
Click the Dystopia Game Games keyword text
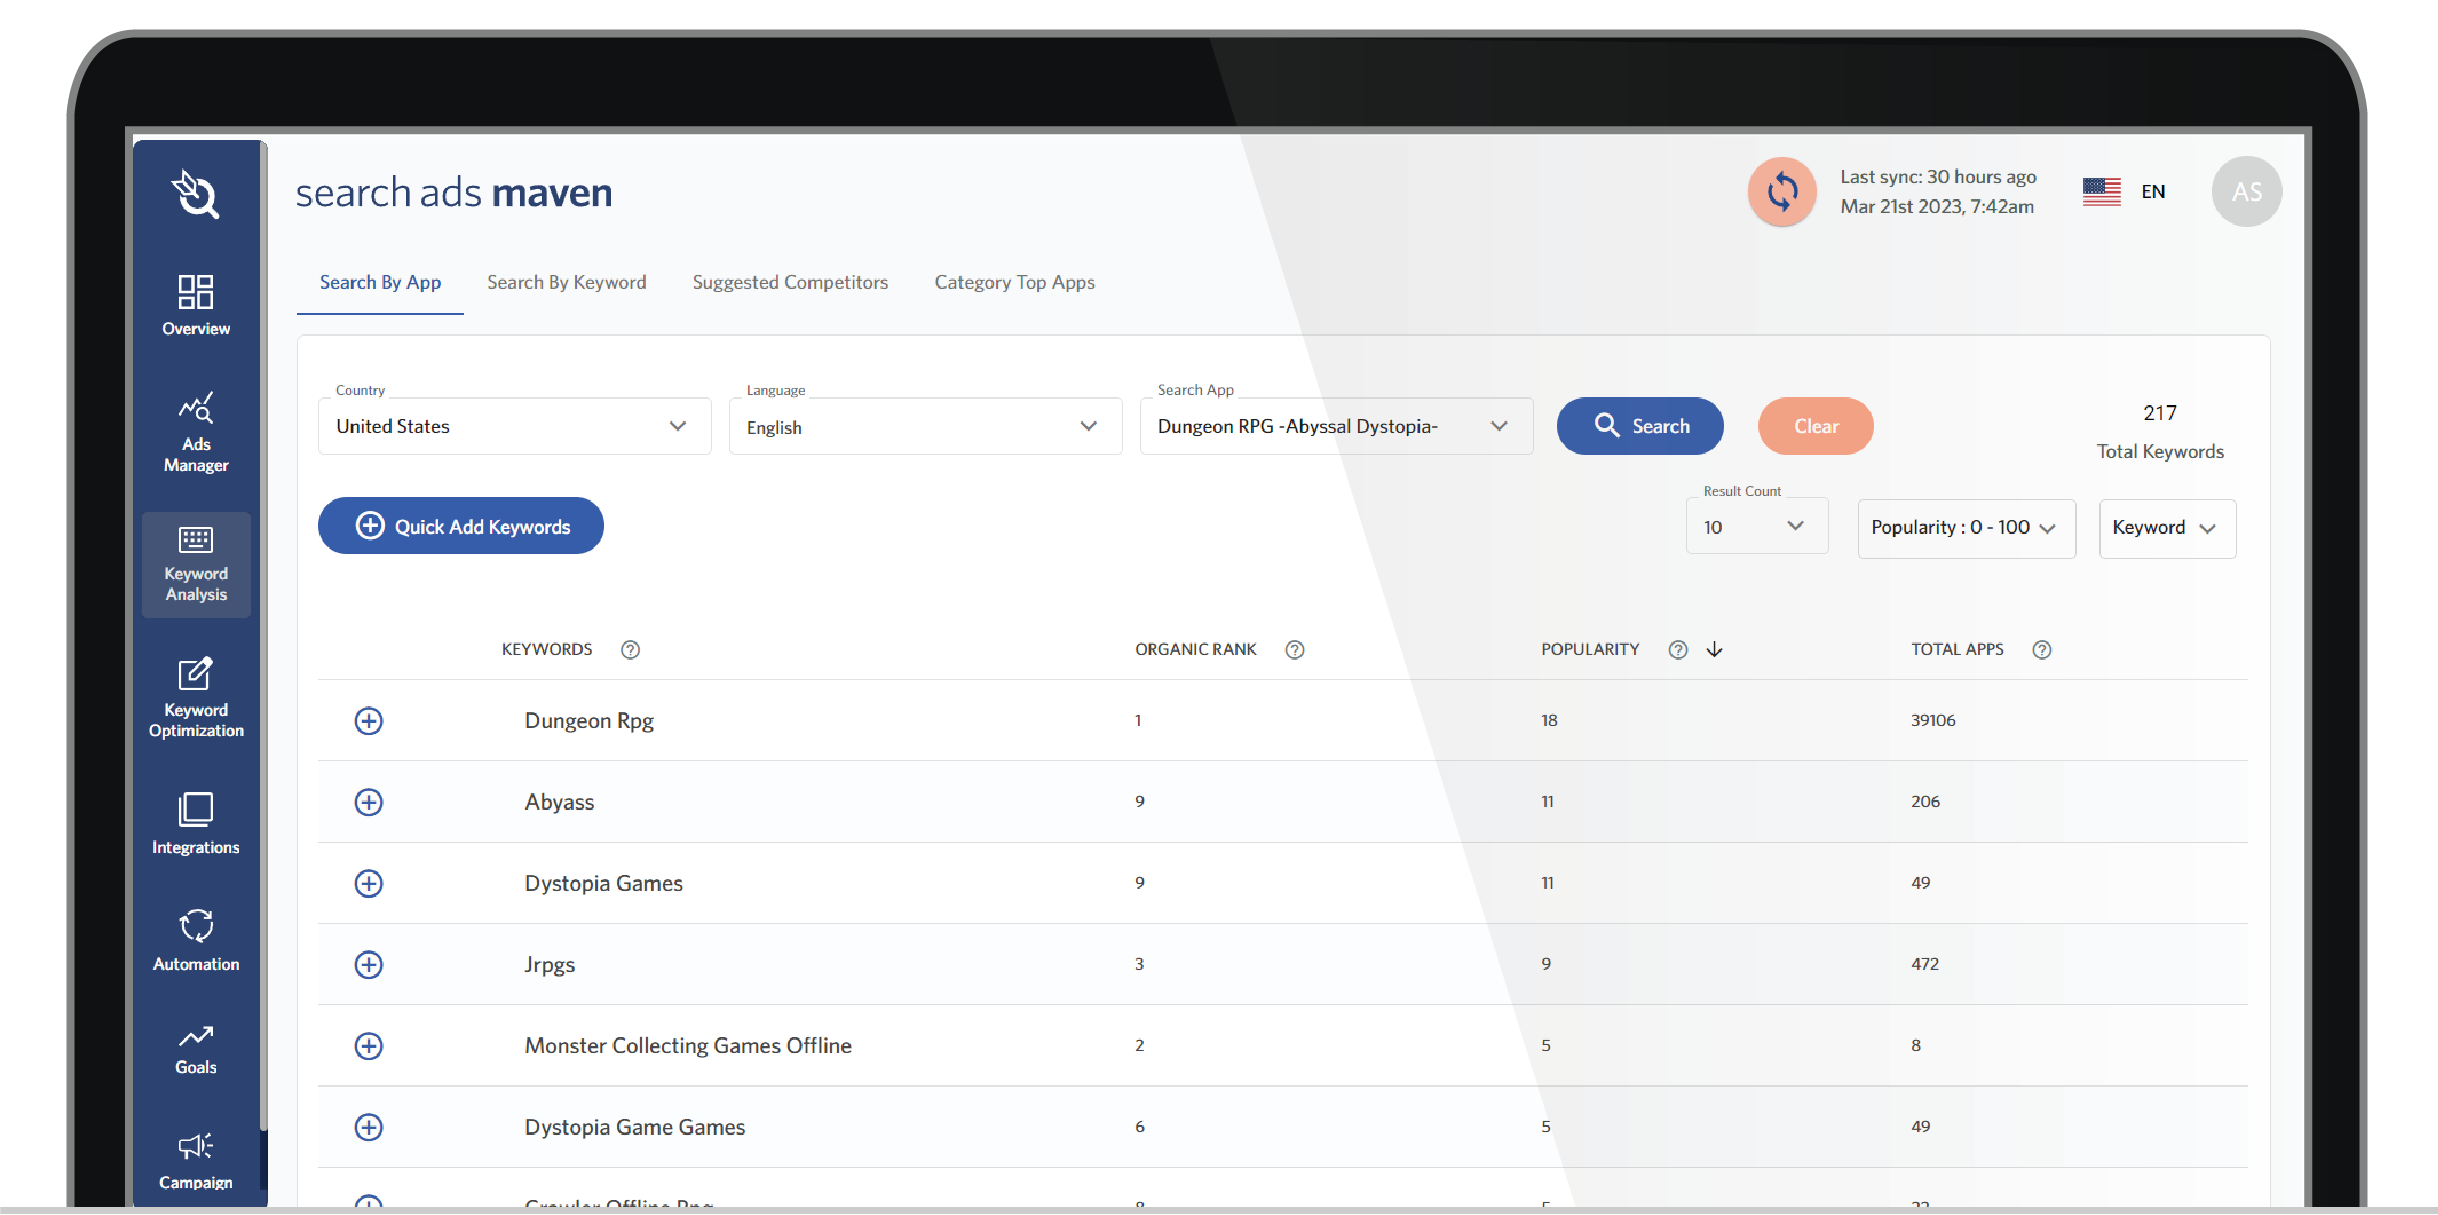tap(635, 1127)
